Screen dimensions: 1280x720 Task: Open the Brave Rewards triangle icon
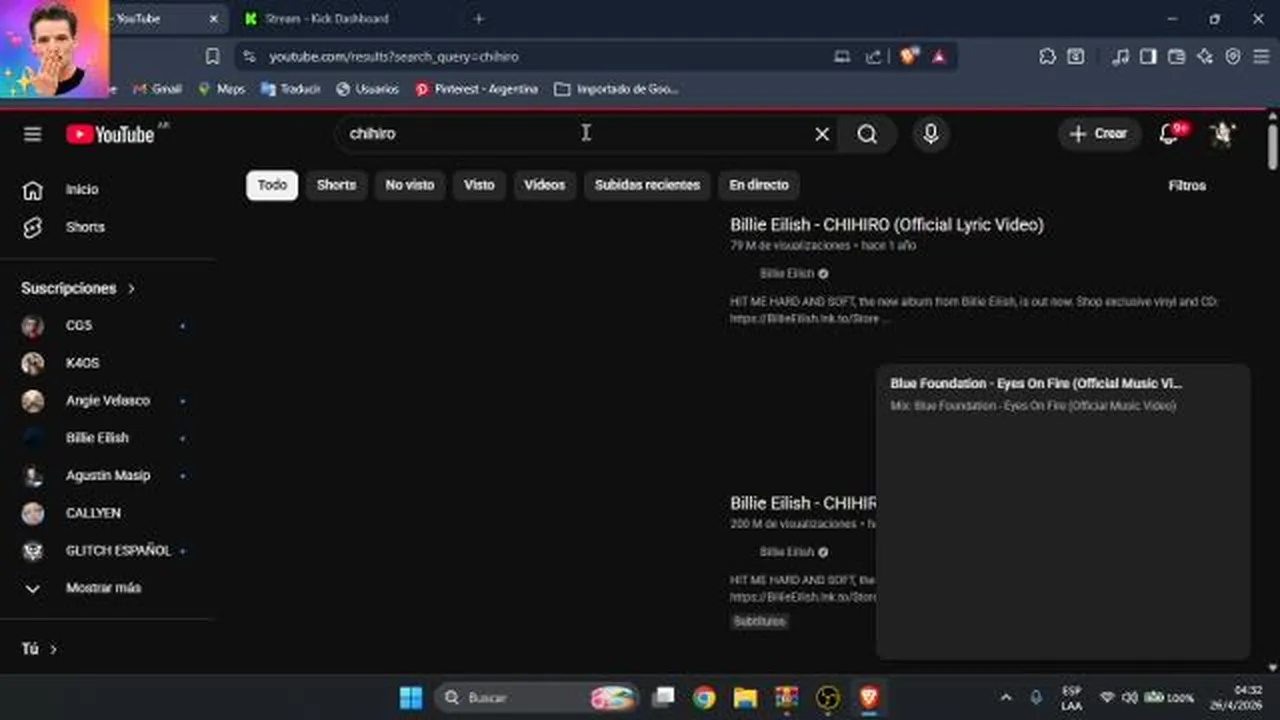click(939, 57)
